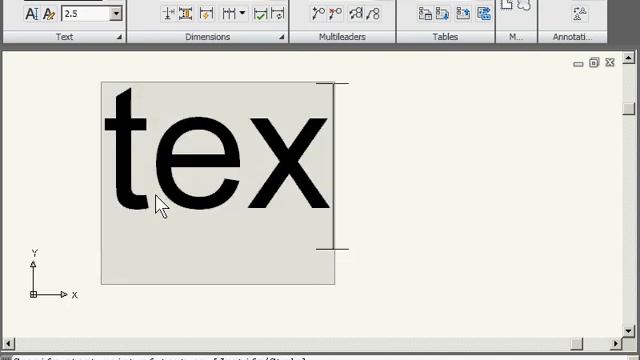Expand the collapsed M... panel title

[516, 37]
